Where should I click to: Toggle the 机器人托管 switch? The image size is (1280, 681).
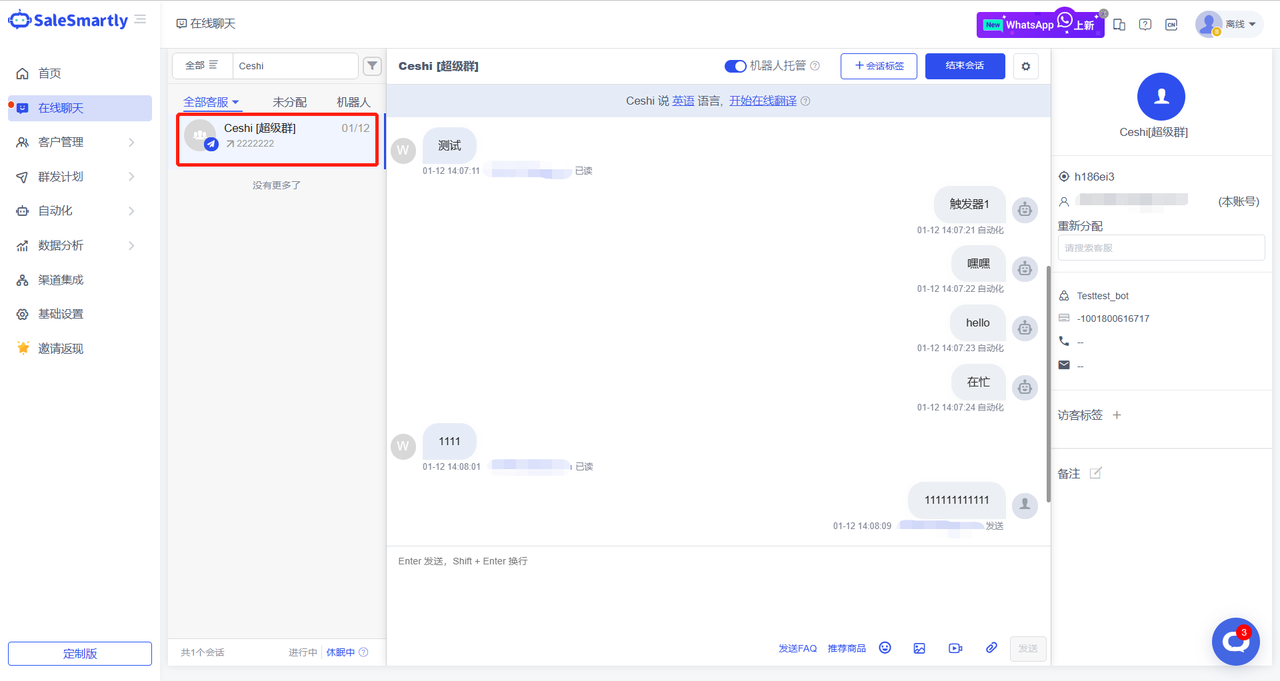pos(735,66)
